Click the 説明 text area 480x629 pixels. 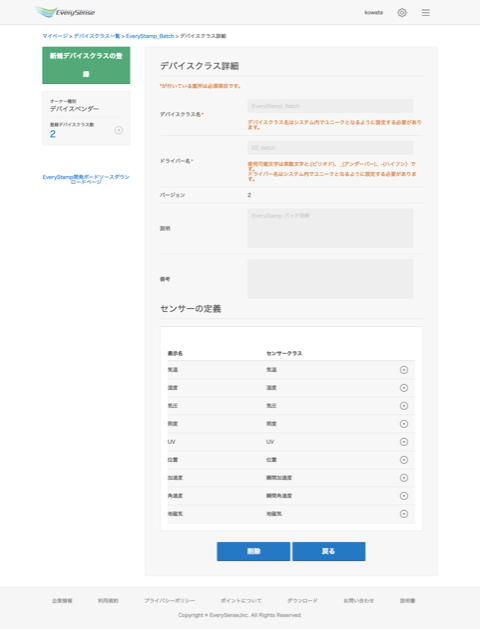point(330,228)
